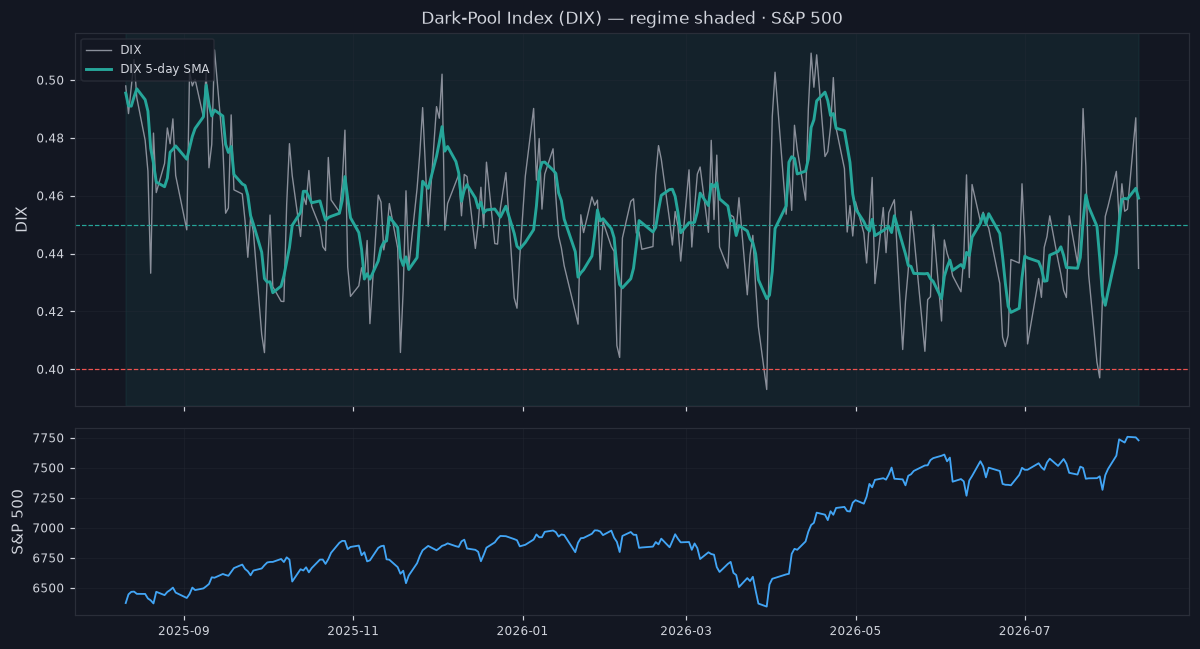Viewport: 1200px width, 649px height.
Task: Click the 2026-05 x-axis date label
Action: (x=856, y=631)
